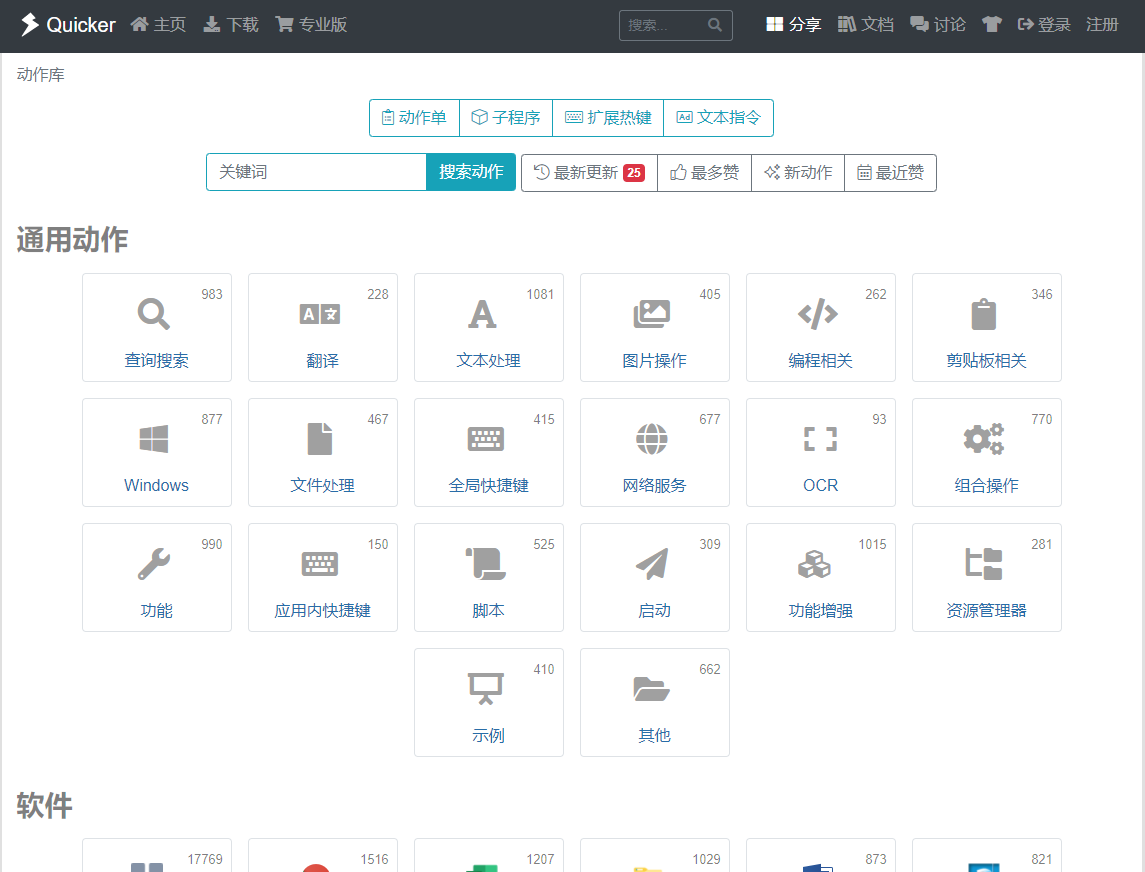Open the 讨论 discussion page
The height and width of the screenshot is (872, 1145).
(938, 25)
